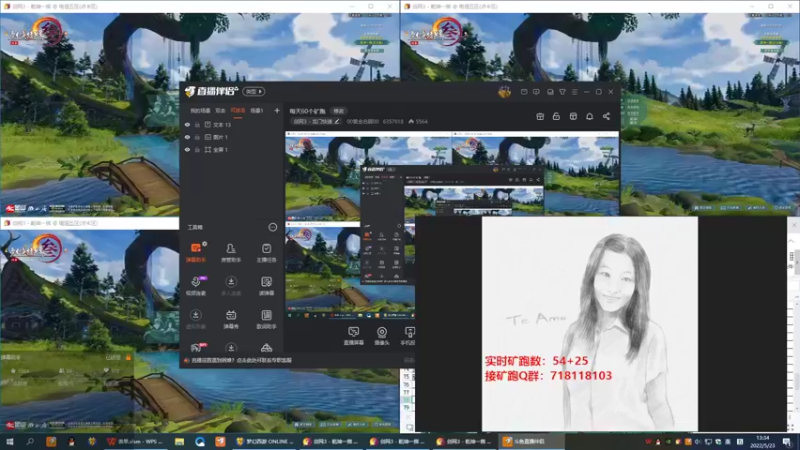Click the red 接矿跑Q群 718118103 text
This screenshot has width=800, height=450.
(548, 376)
